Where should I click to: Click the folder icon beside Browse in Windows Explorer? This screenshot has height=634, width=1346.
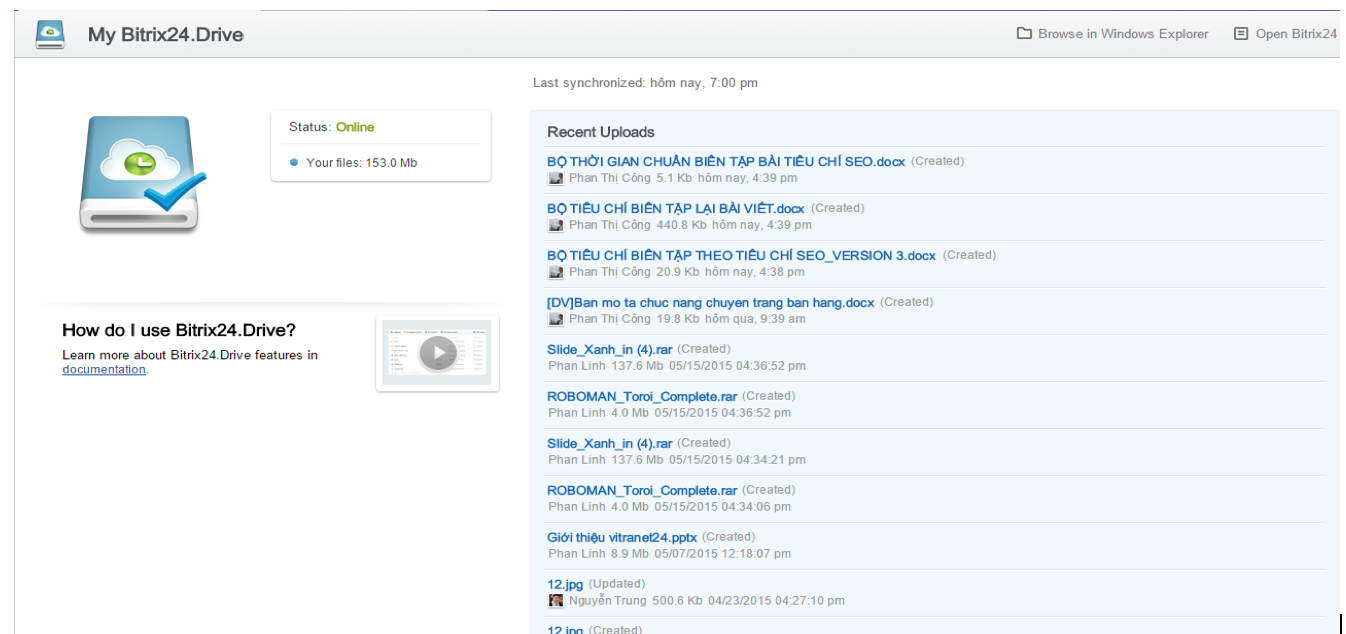pos(1024,33)
